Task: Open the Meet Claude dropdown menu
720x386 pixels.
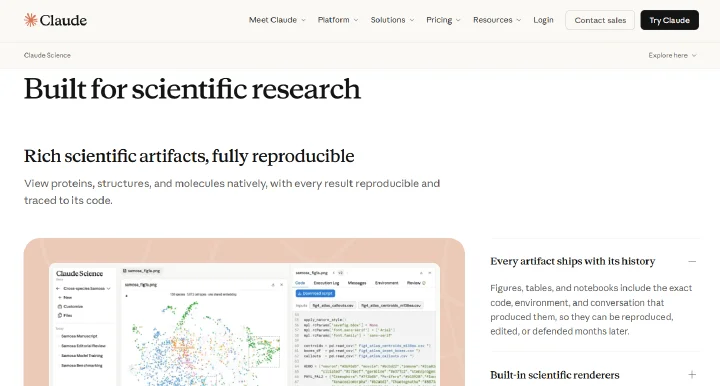Action: tap(277, 20)
